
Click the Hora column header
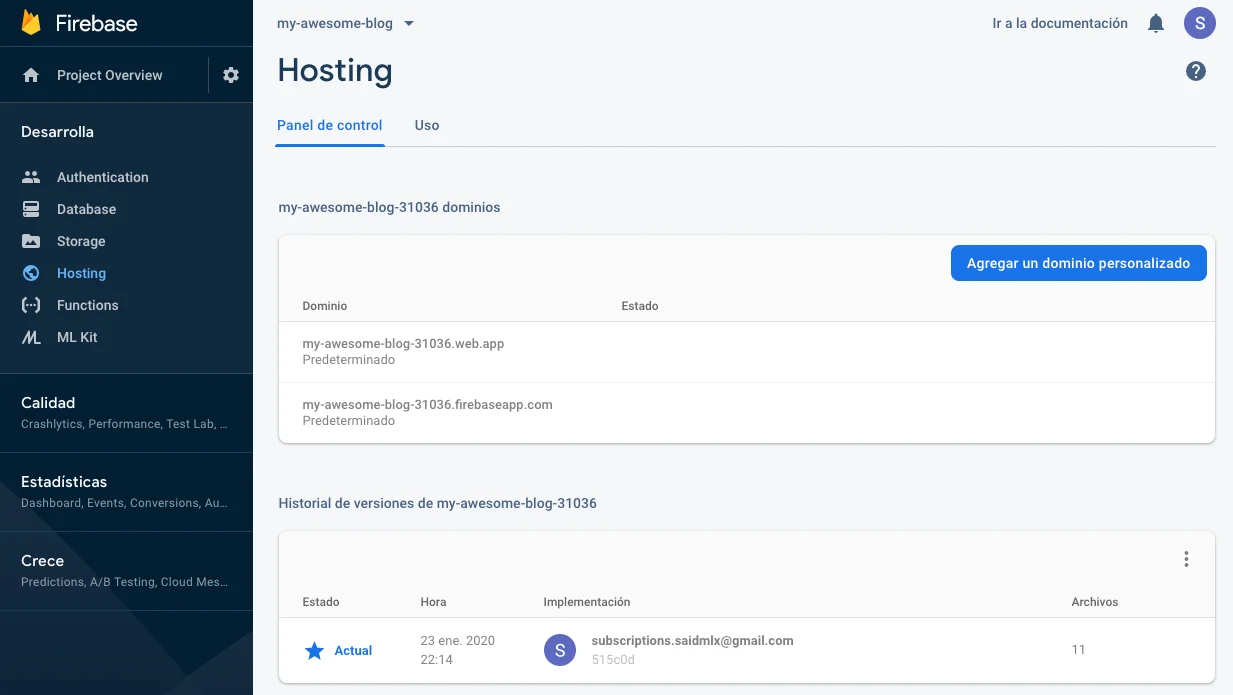click(433, 602)
